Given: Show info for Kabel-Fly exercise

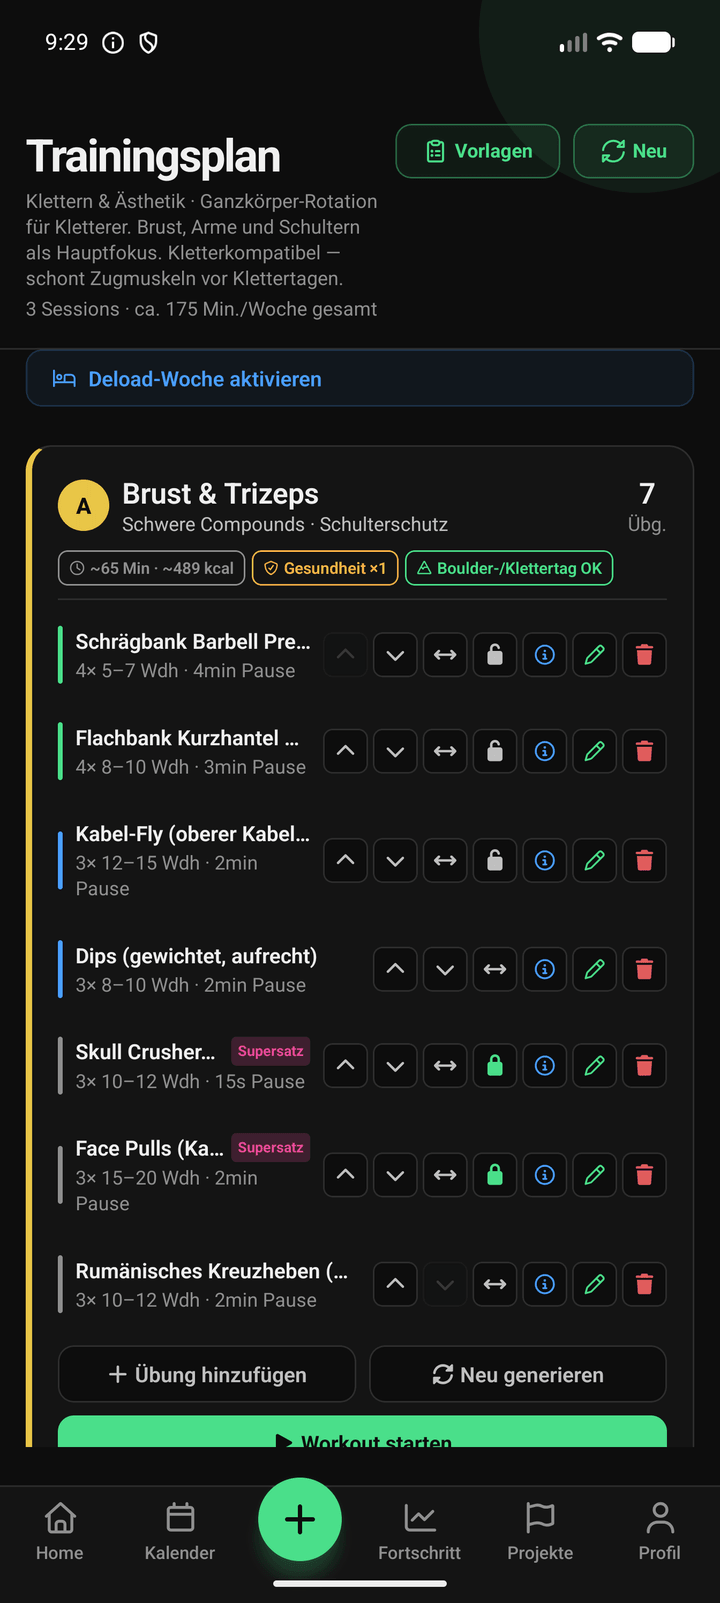Looking at the screenshot, I should click(545, 860).
